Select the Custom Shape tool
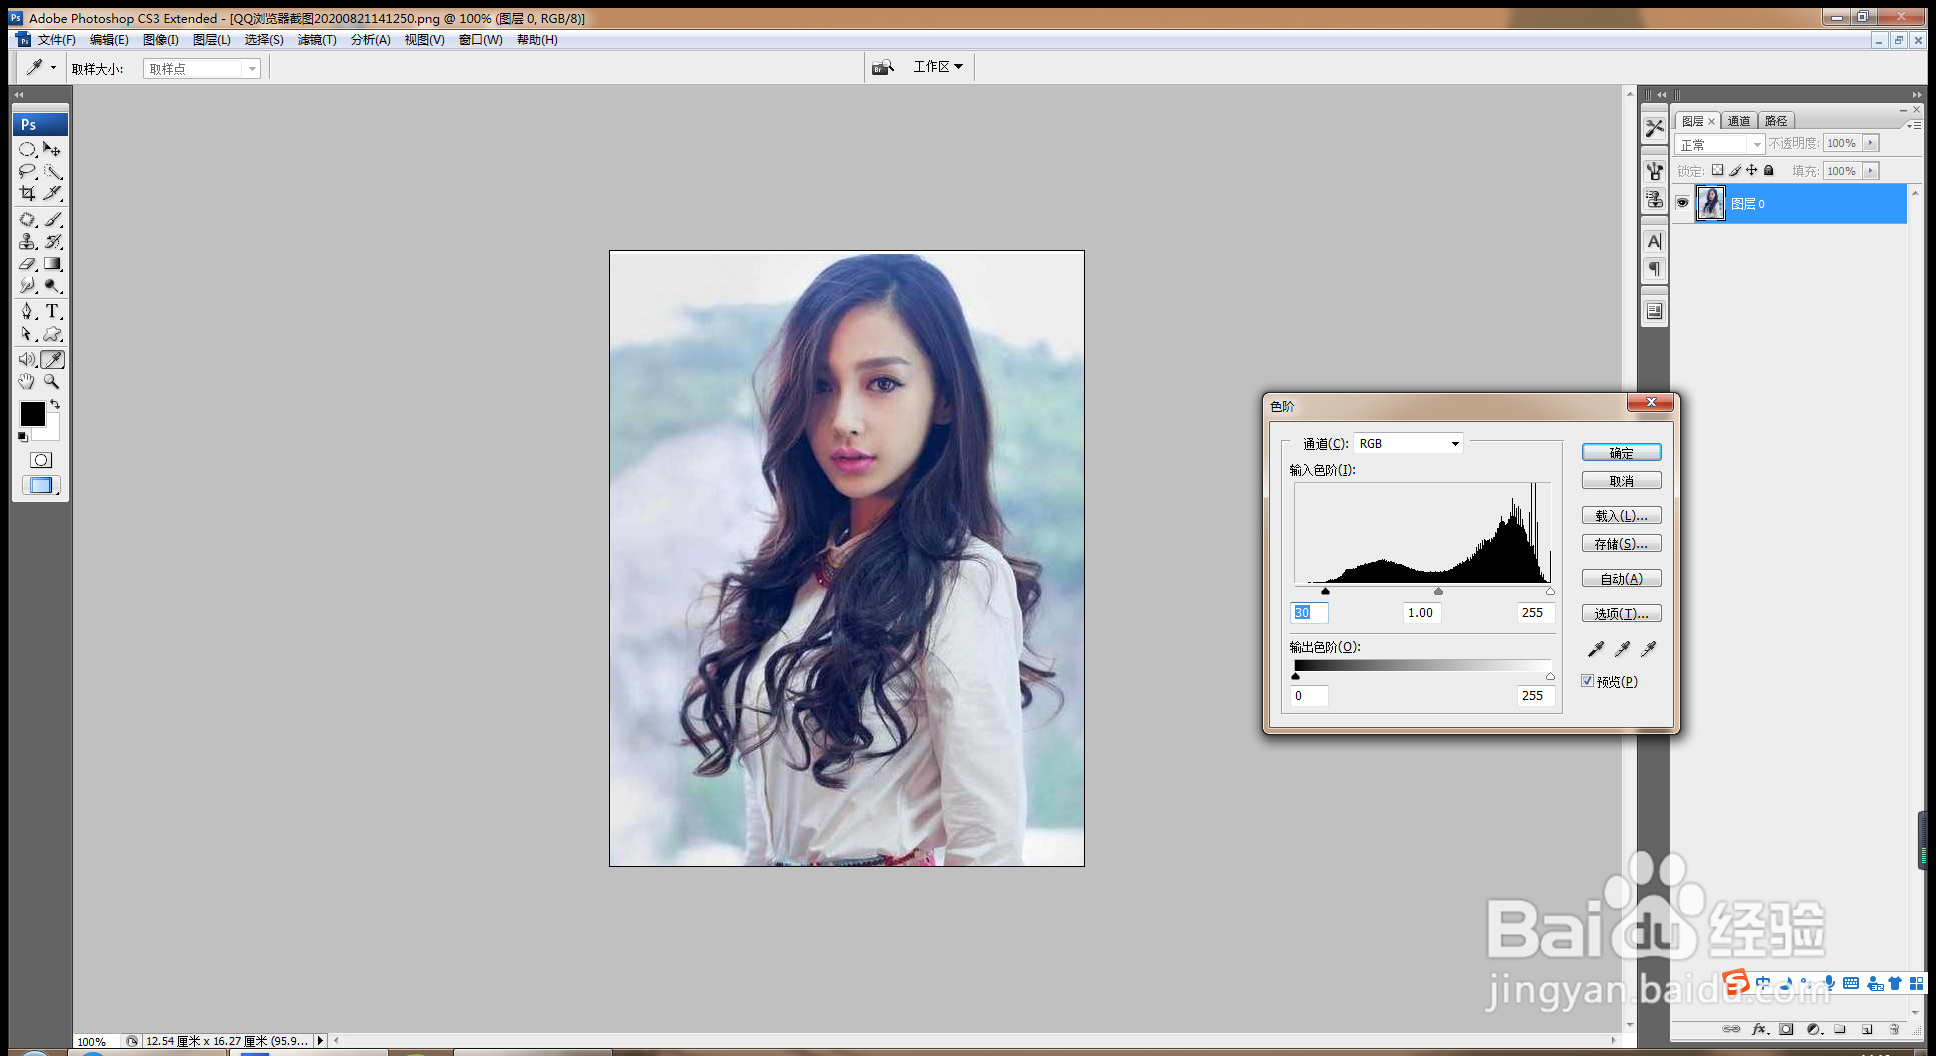This screenshot has width=1936, height=1056. click(x=53, y=334)
